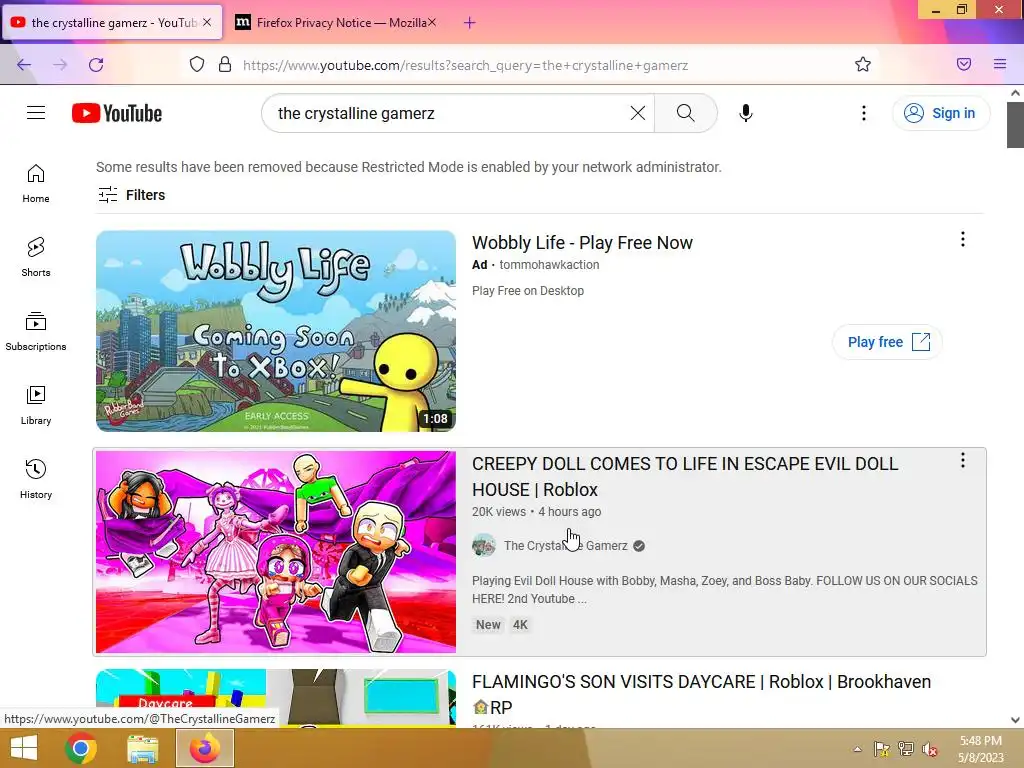Click the network tray icon
Viewport: 1024px width, 768px height.
(x=905, y=749)
